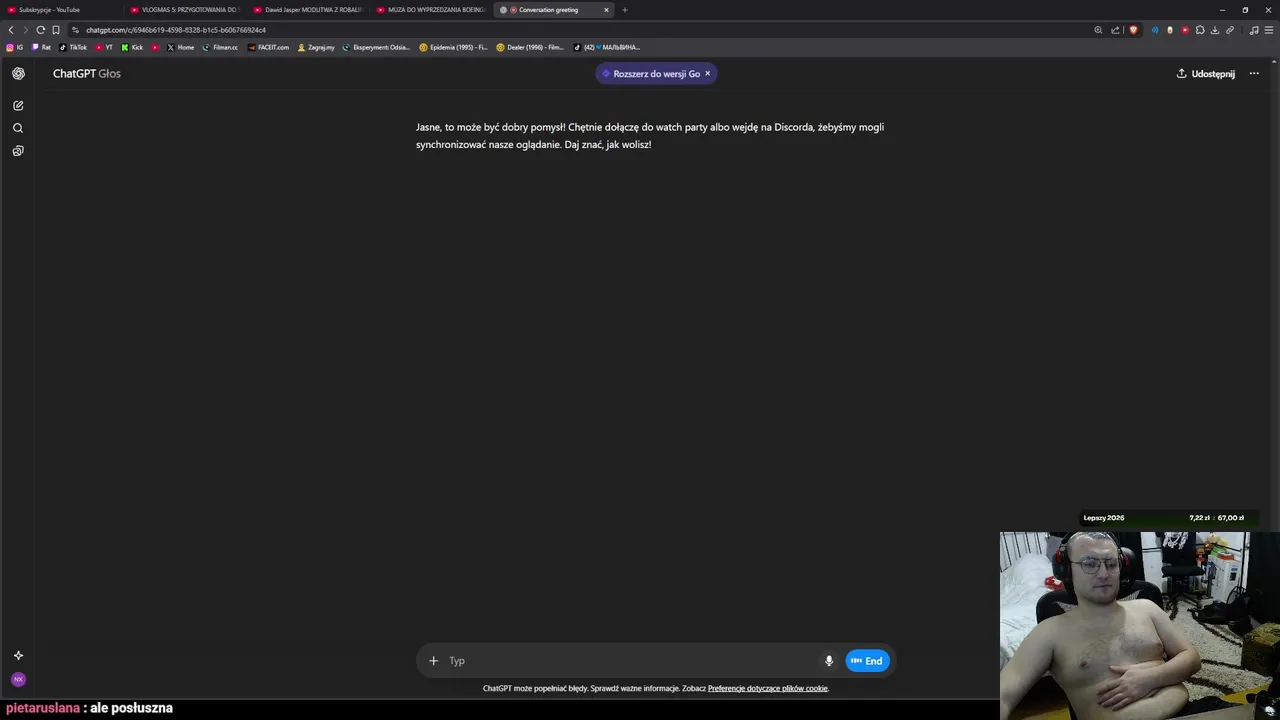The width and height of the screenshot is (1280, 720).
Task: Open the search chats icon in sidebar
Action: pyautogui.click(x=18, y=128)
